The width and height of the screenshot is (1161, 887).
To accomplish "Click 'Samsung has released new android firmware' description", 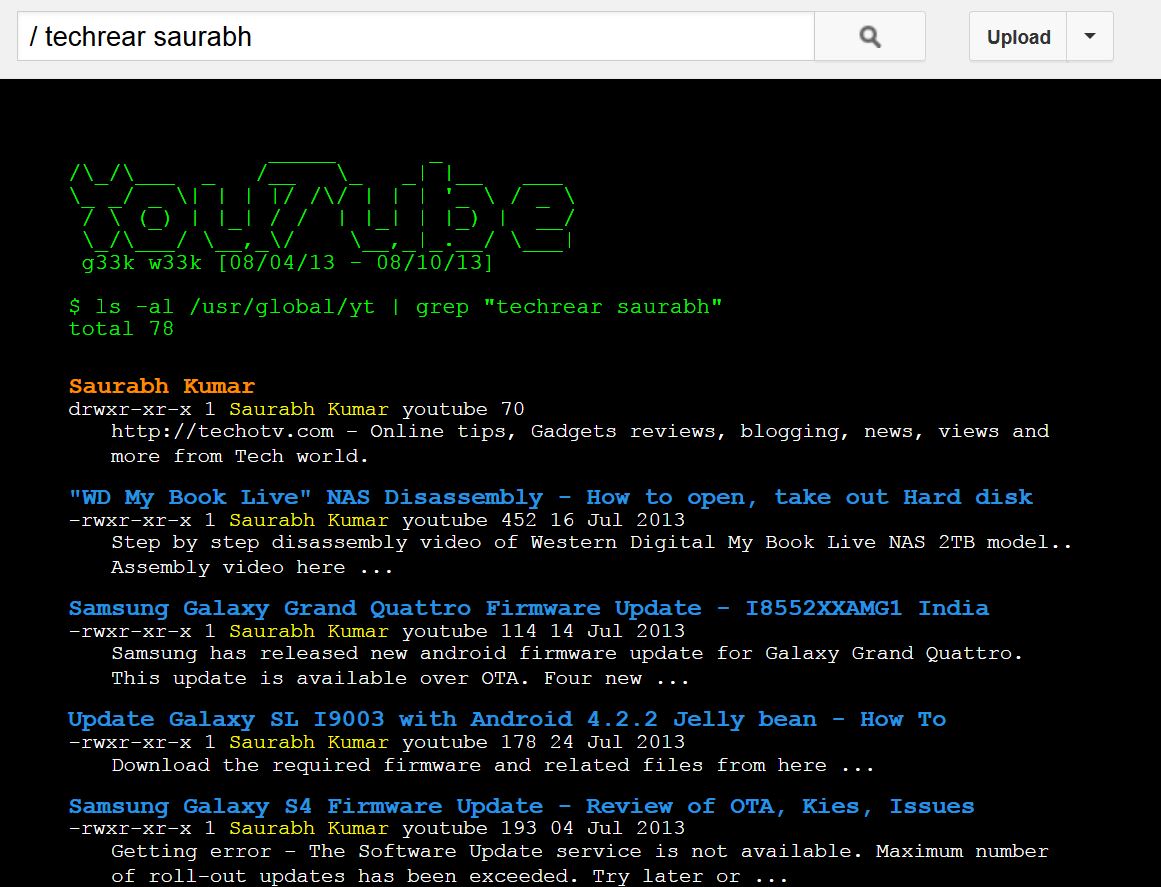I will point(567,666).
